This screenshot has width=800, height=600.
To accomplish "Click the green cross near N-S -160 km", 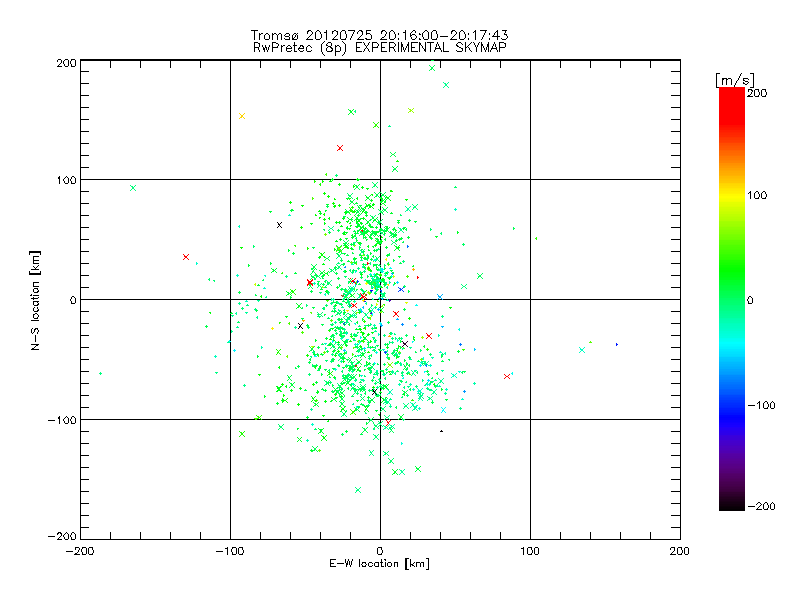I will coord(358,490).
